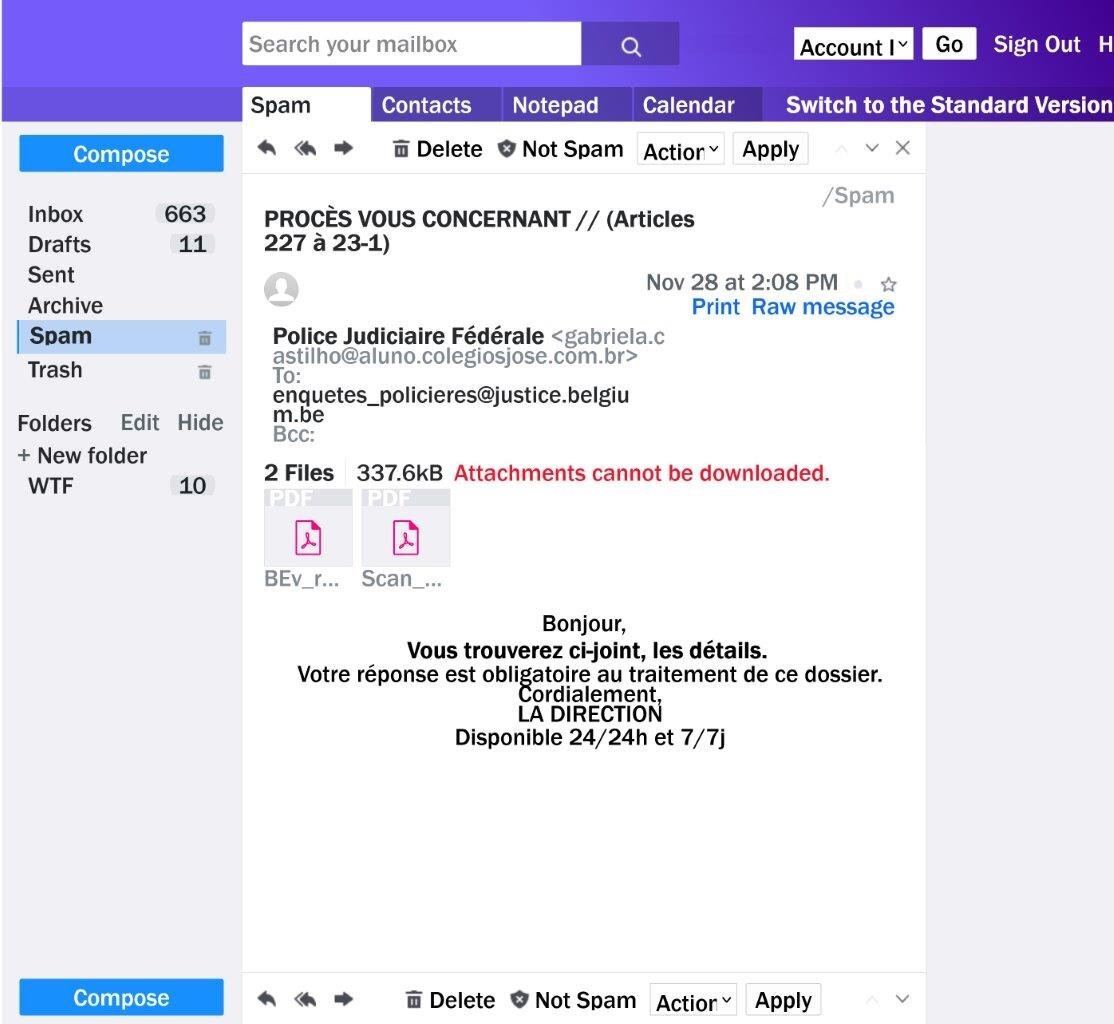Open the BEv_r... PDF attachment
This screenshot has height=1024, width=1114.
(308, 538)
